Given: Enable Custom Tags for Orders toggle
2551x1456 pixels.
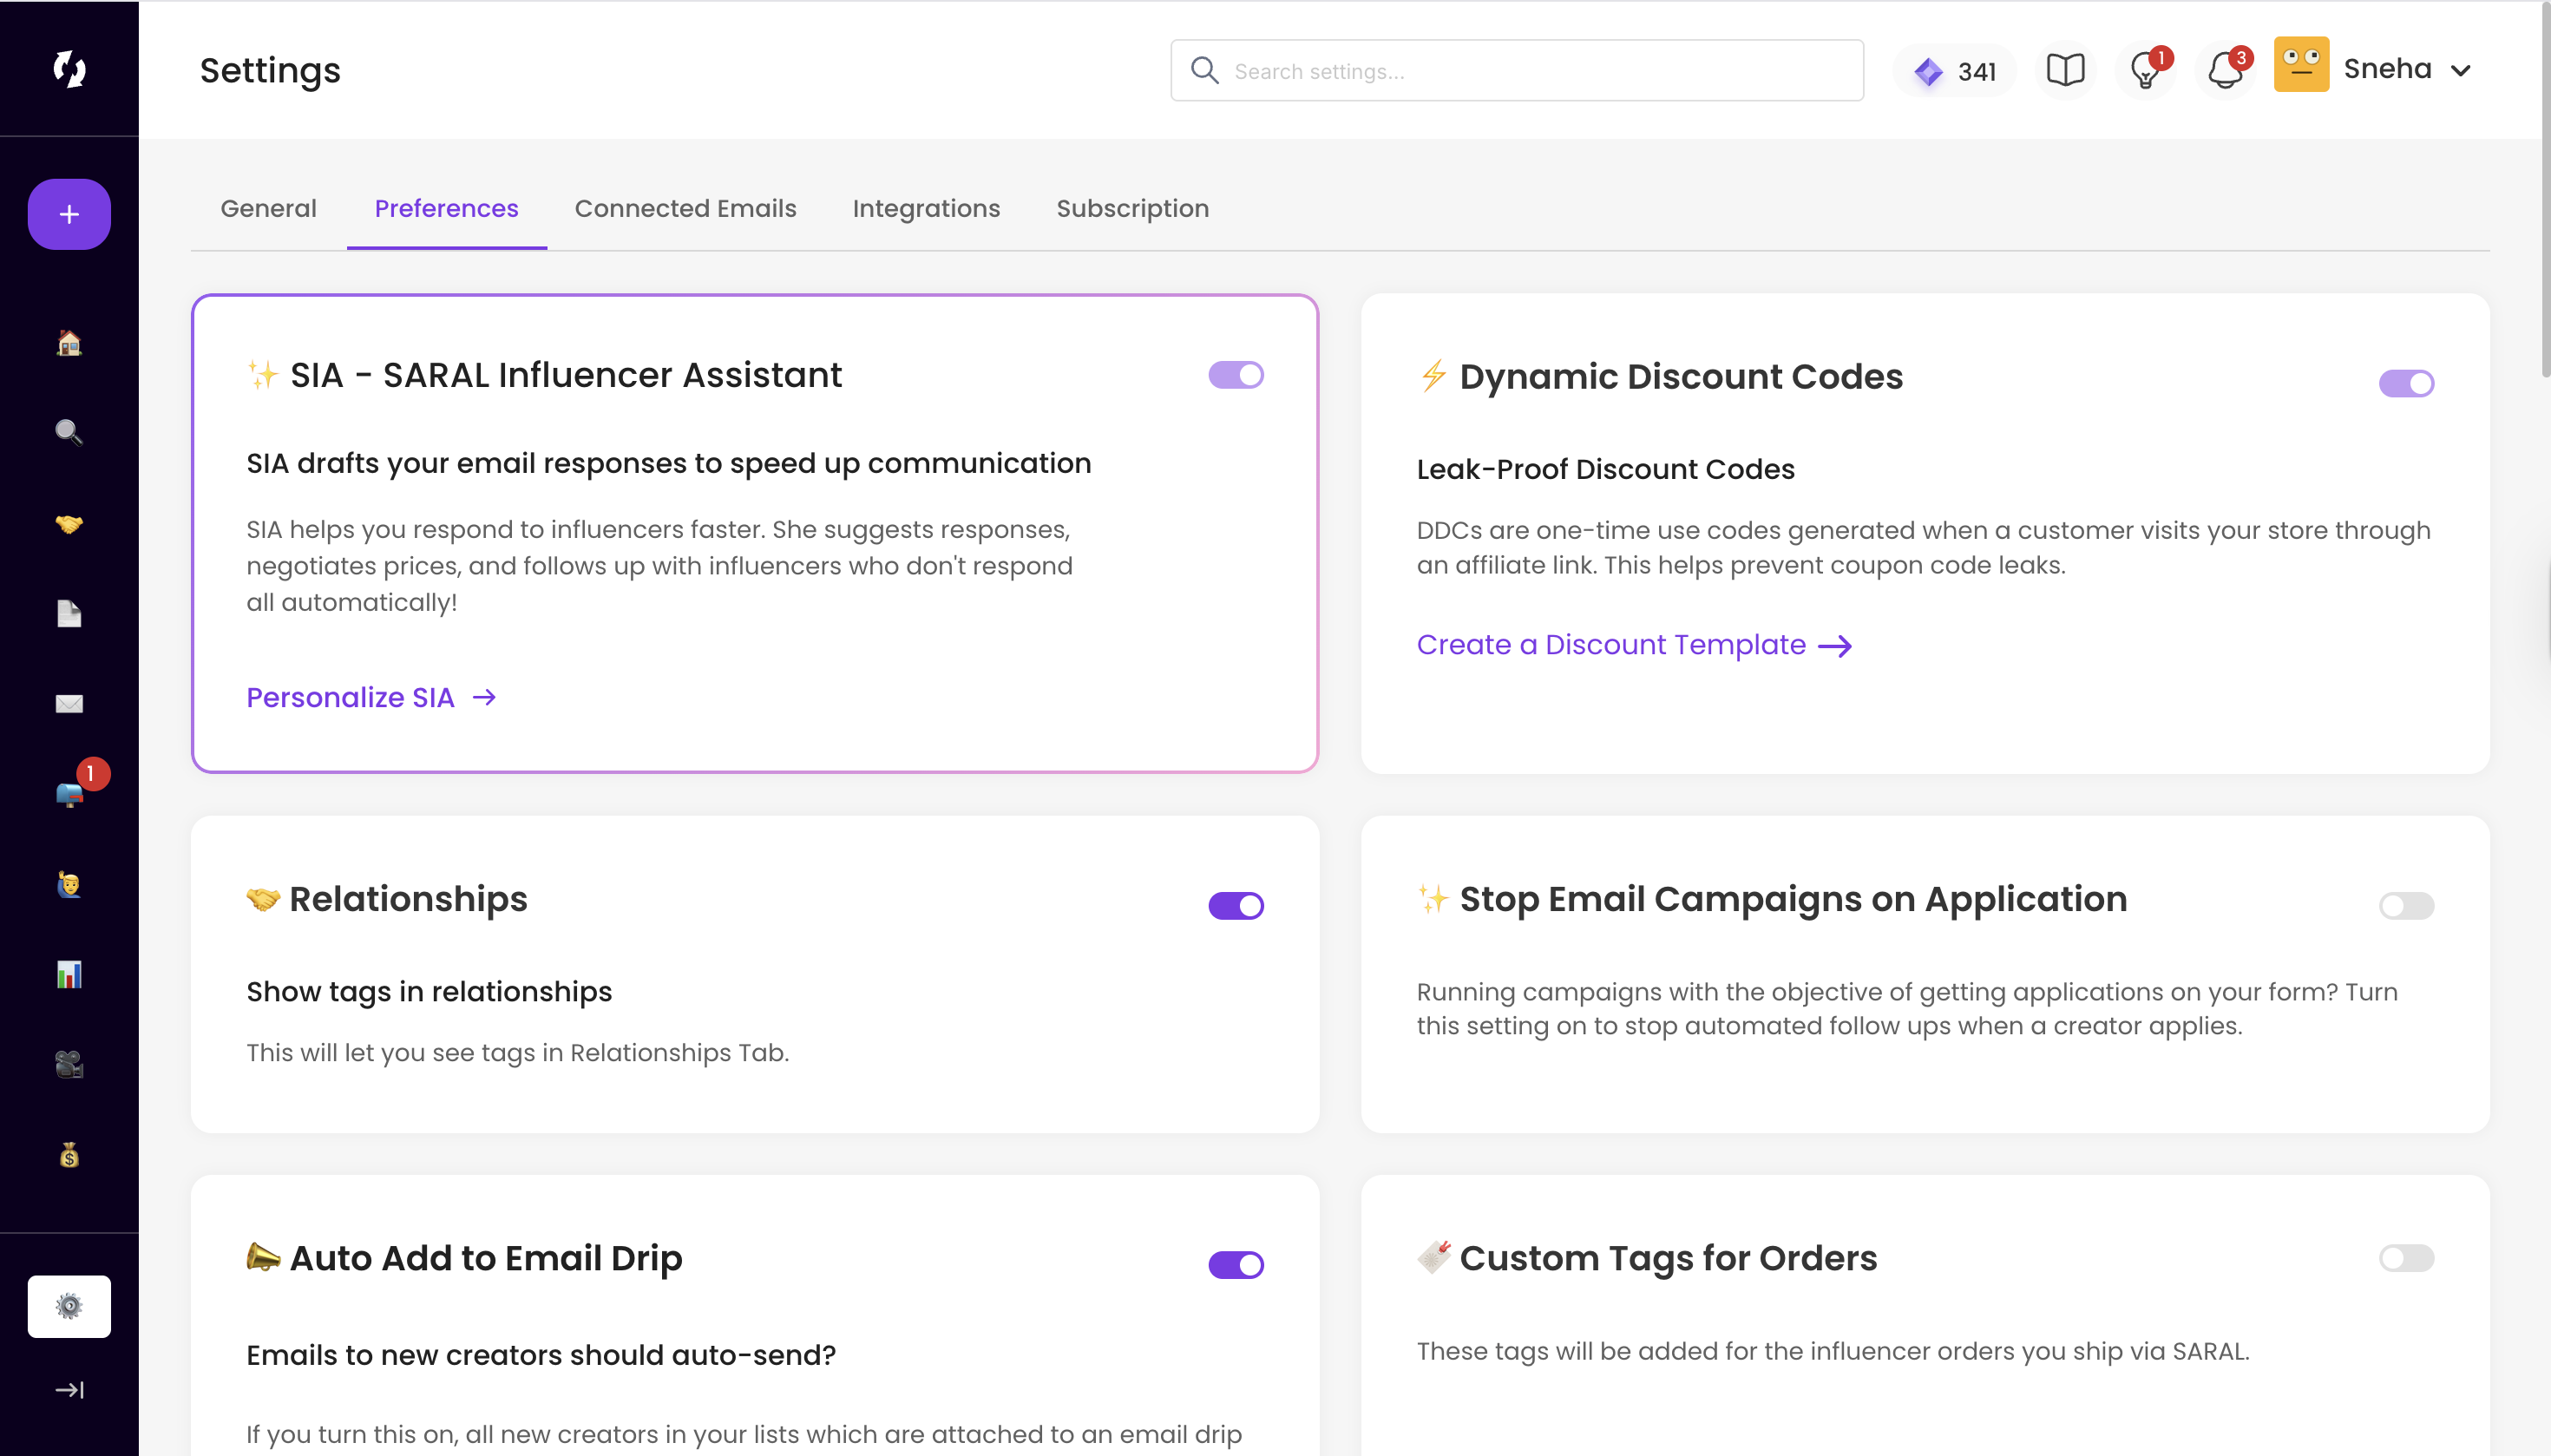Looking at the screenshot, I should [x=2406, y=1258].
